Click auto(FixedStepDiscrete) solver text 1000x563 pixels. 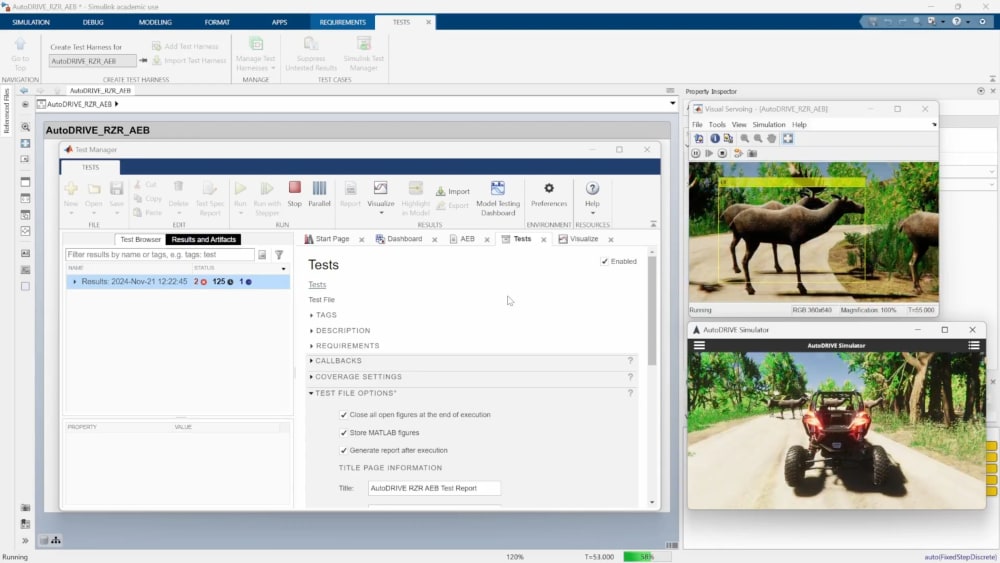[x=960, y=557]
